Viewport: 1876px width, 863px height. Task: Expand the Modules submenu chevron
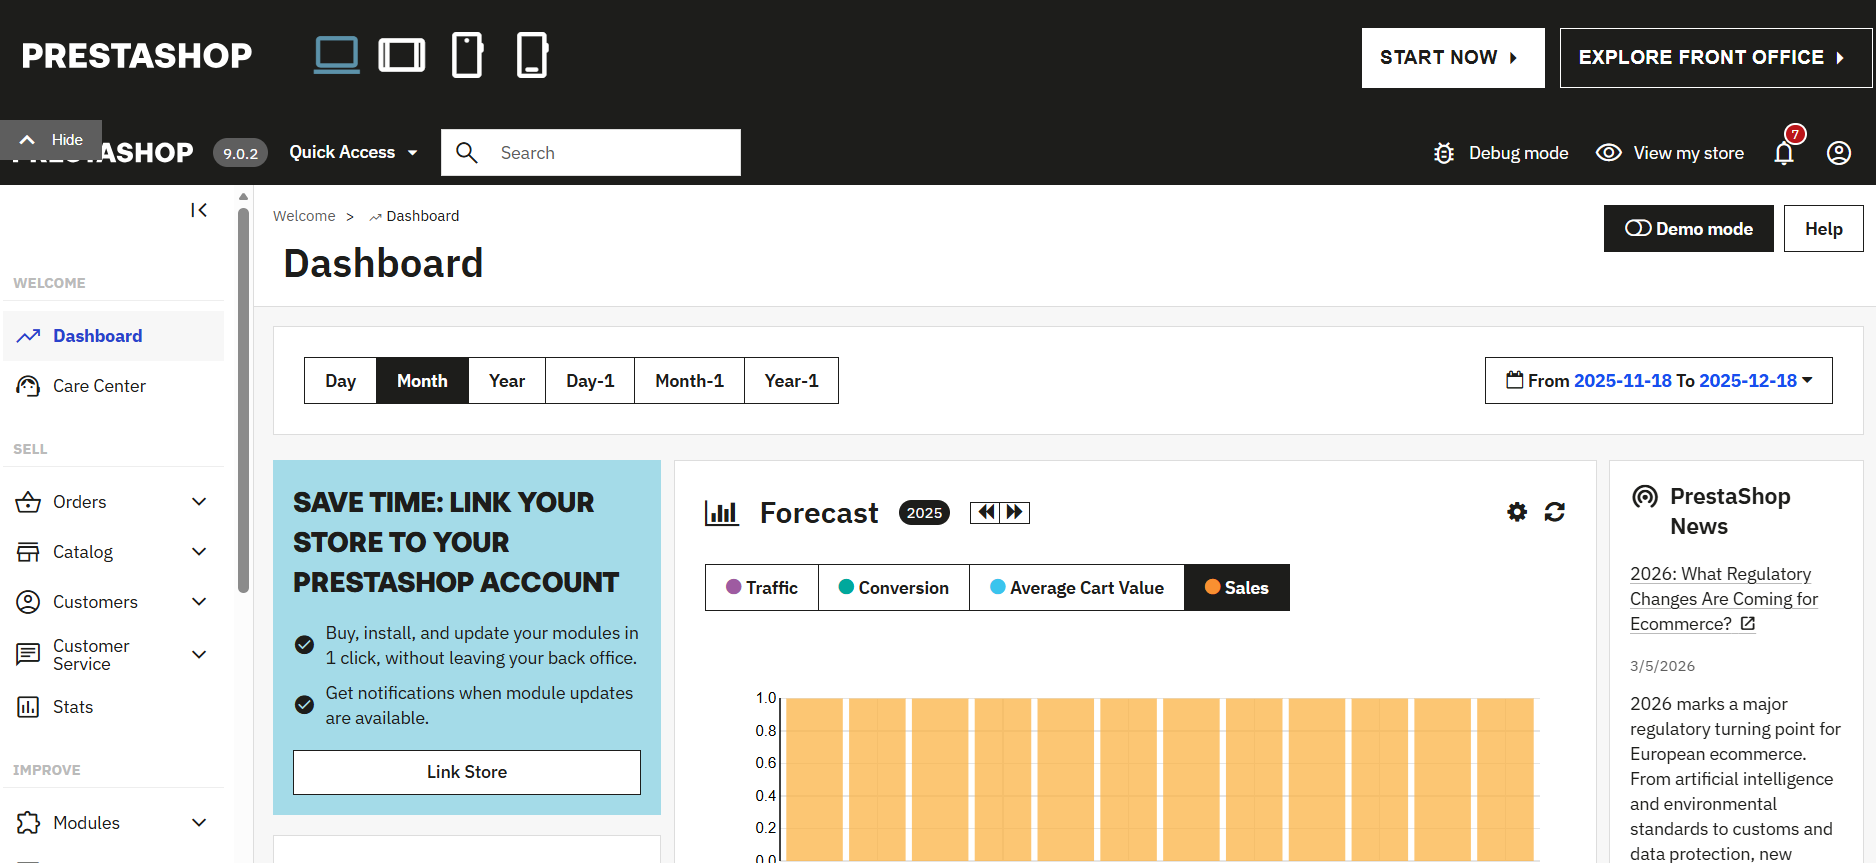(x=199, y=823)
